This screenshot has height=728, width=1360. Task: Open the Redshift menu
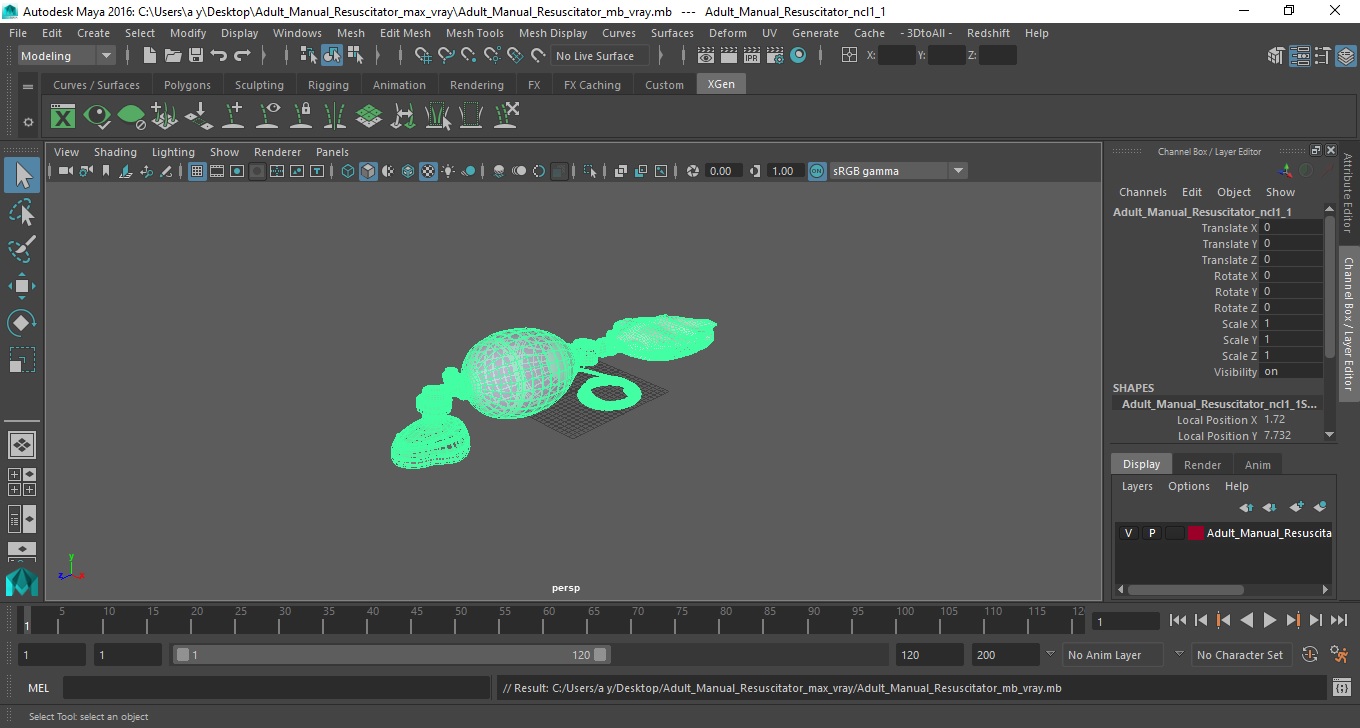click(987, 33)
